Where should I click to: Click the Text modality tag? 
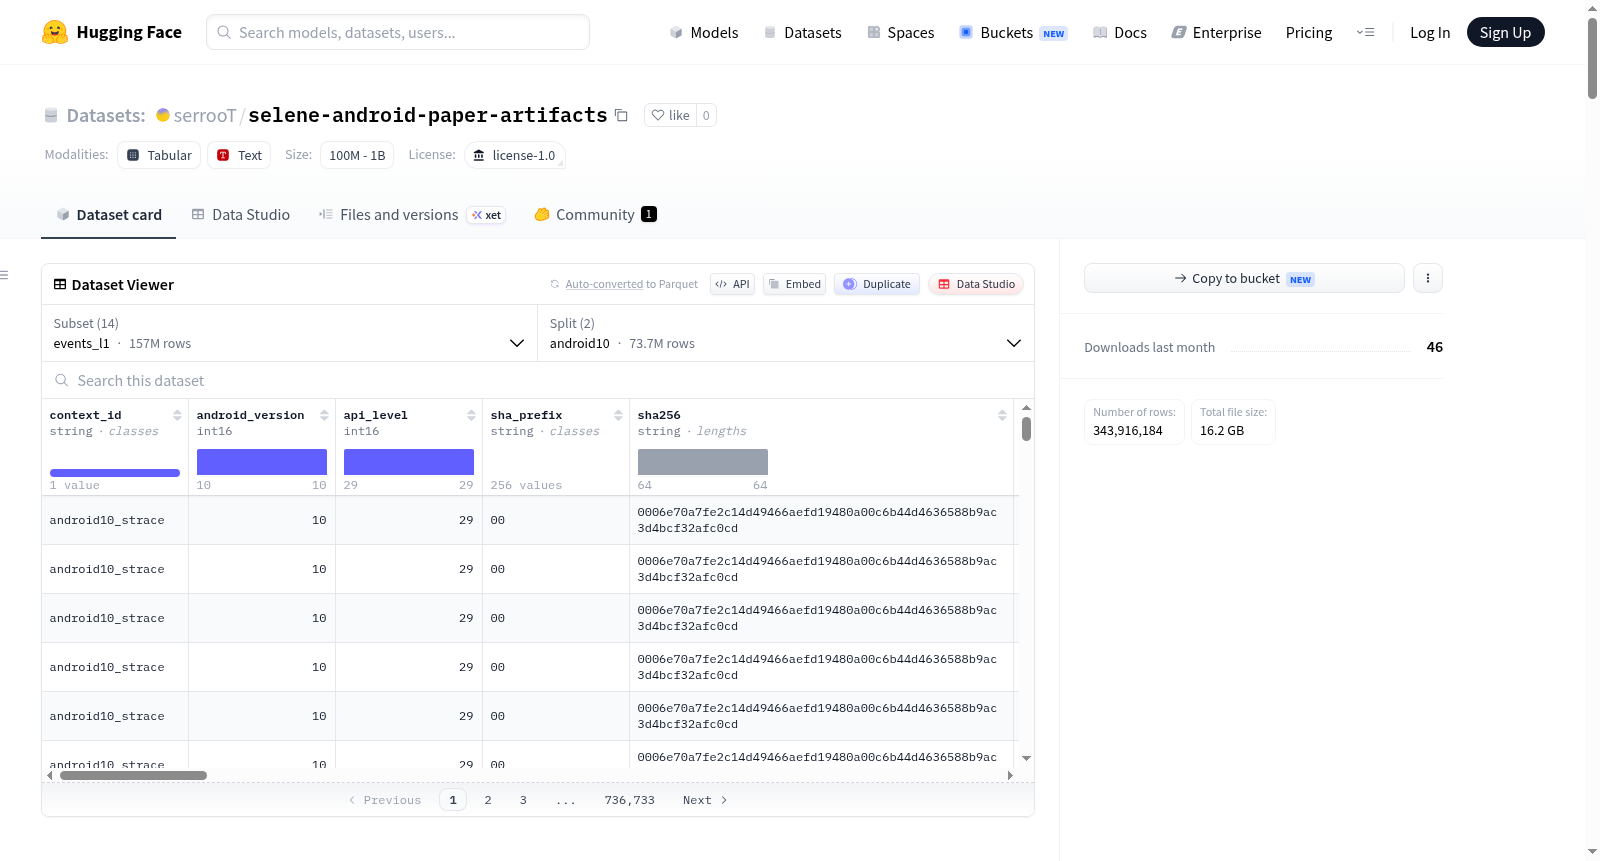click(x=239, y=155)
